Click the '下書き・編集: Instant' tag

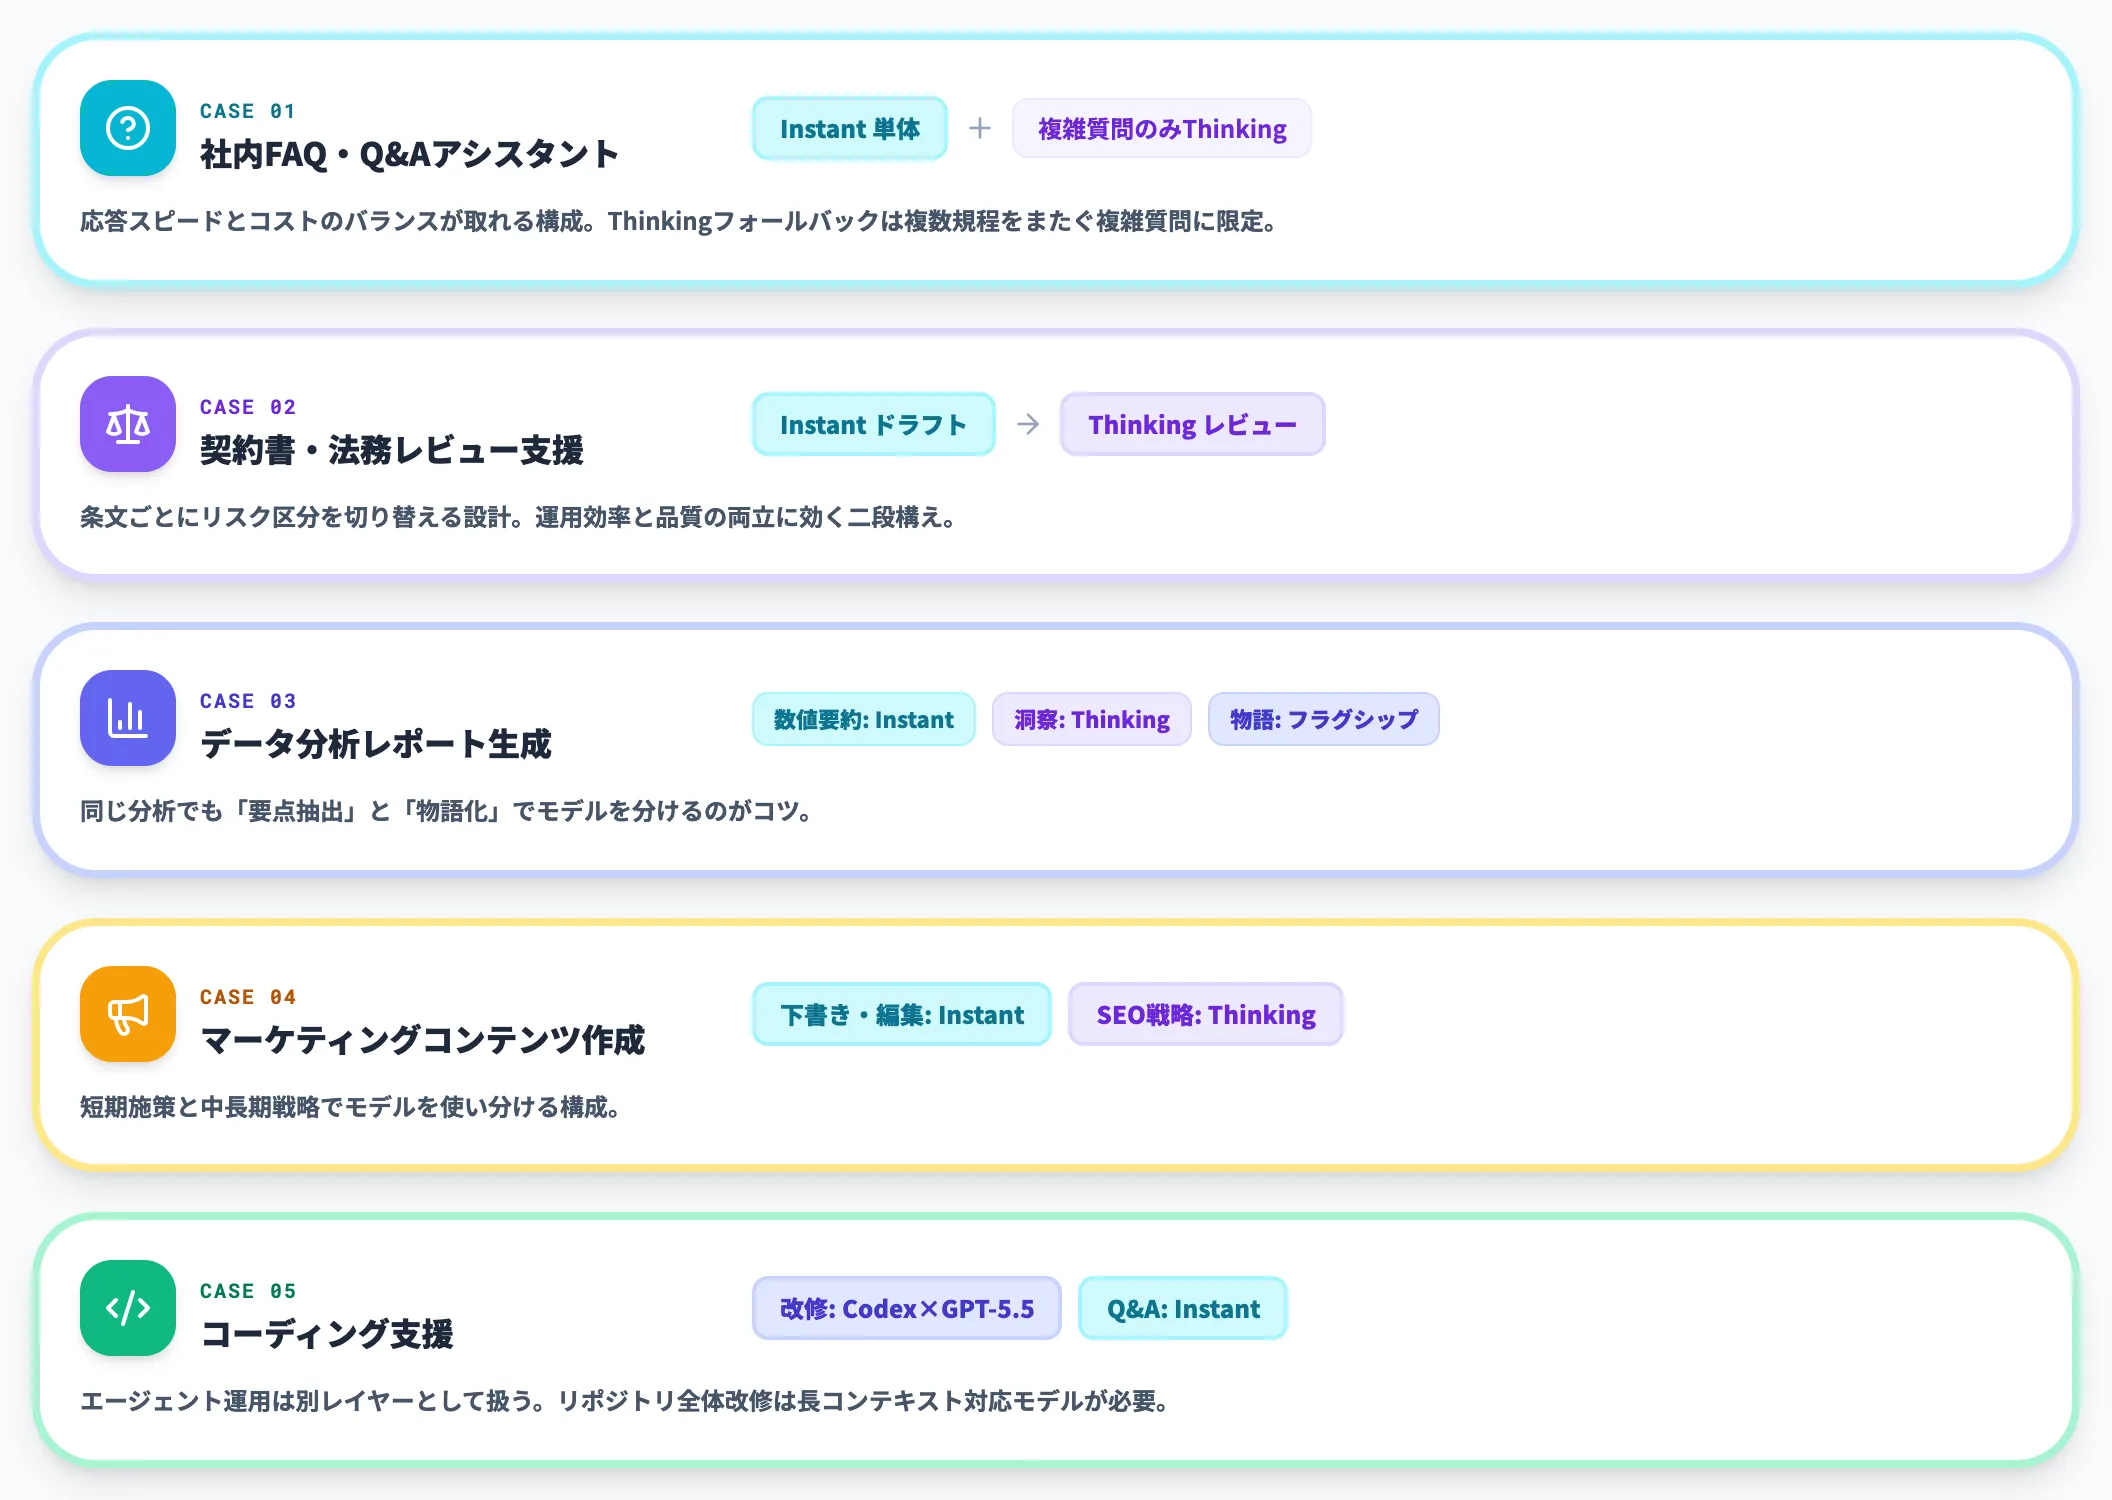click(902, 1014)
